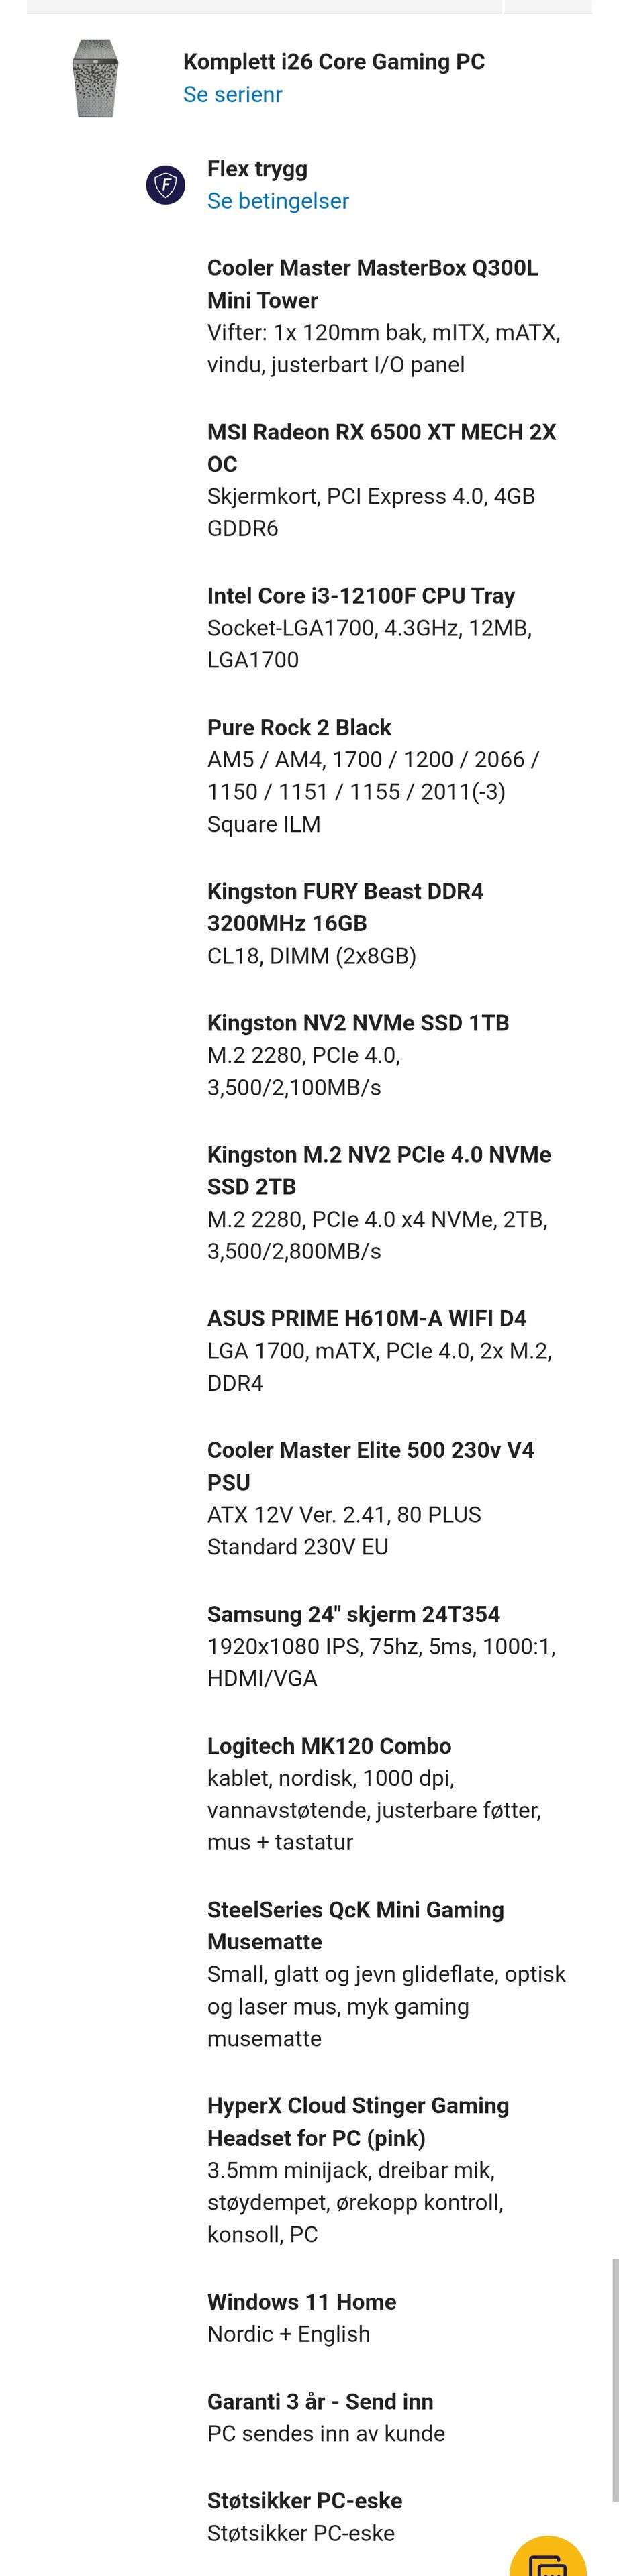Viewport: 619px width, 2576px height.
Task: Click Kingston NV2 NVMe SSD 1TB
Action: [358, 1022]
